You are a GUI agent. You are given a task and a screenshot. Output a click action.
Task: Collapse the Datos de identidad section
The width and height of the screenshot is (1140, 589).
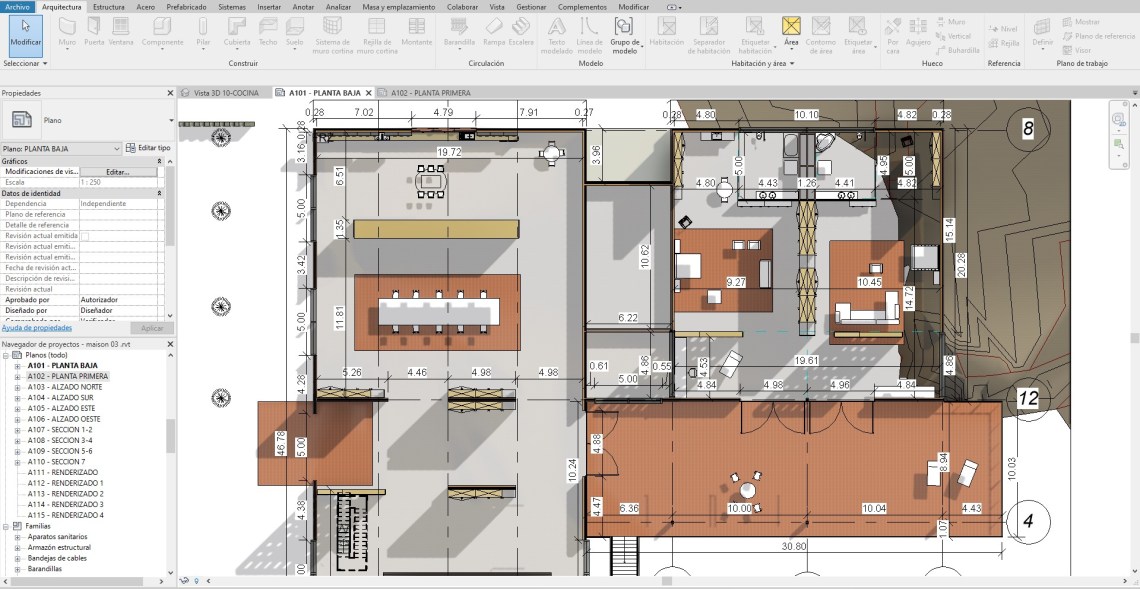point(160,193)
